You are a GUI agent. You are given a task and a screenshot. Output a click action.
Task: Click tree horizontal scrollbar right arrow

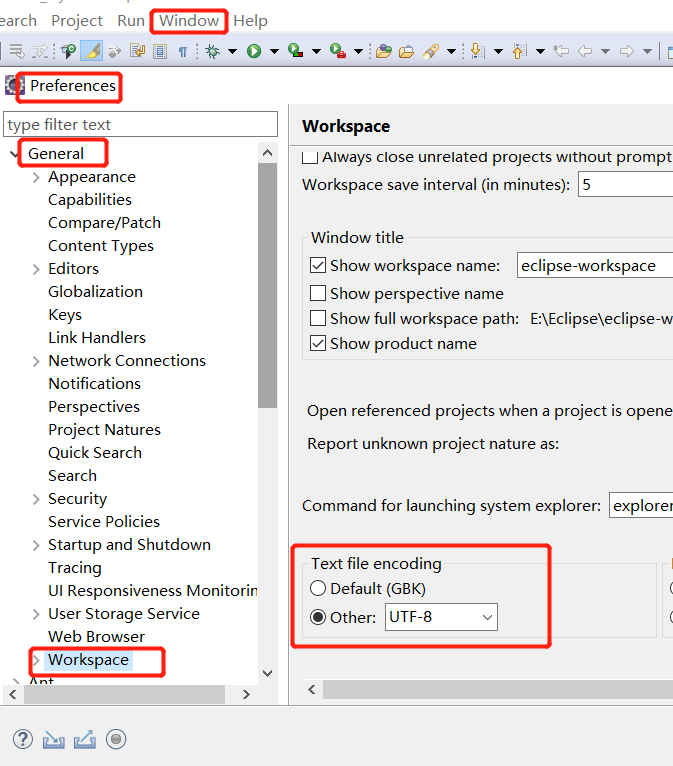pyautogui.click(x=246, y=694)
